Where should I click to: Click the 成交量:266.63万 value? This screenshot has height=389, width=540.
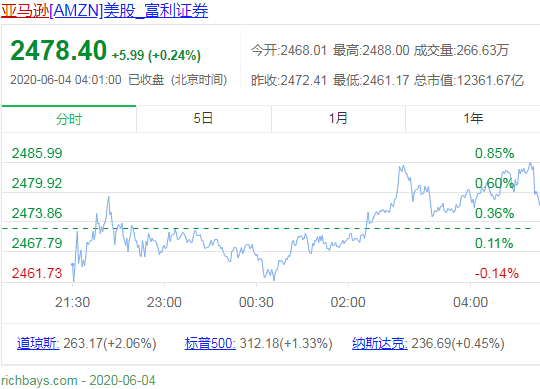click(x=461, y=51)
